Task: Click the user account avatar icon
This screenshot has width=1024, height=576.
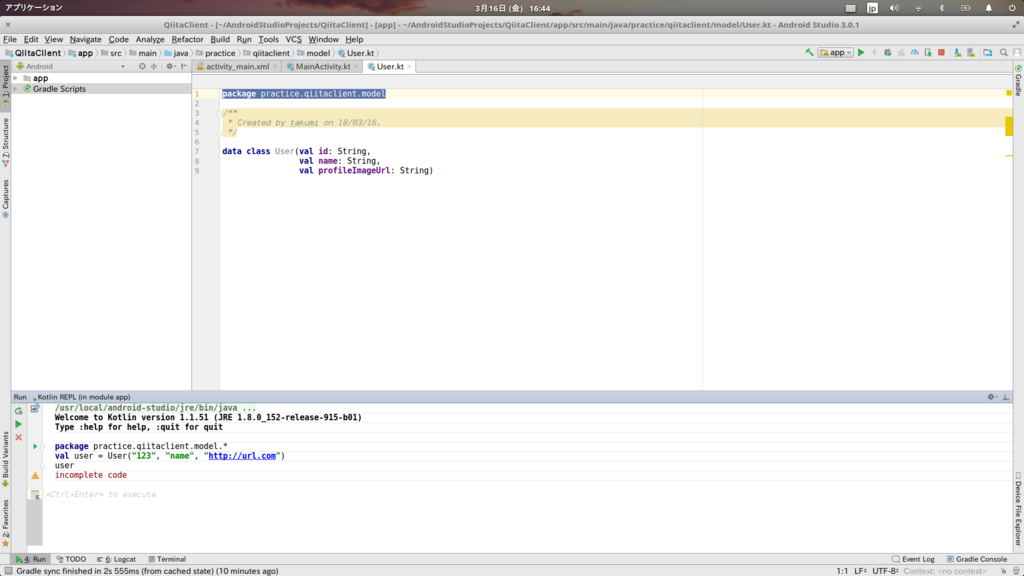Action: pyautogui.click(x=1017, y=52)
